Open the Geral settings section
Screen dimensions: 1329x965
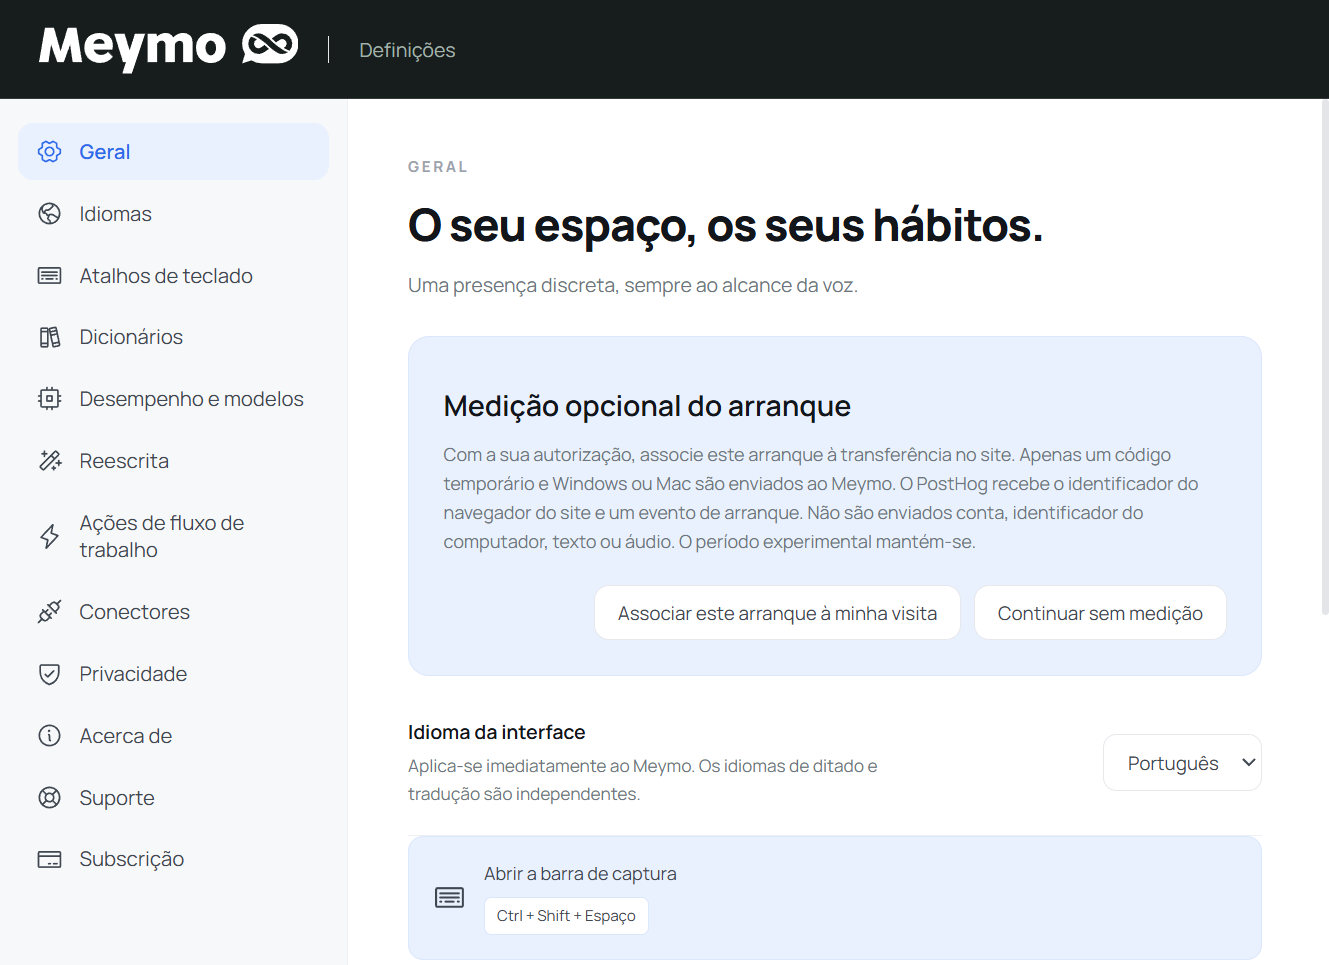tap(173, 152)
